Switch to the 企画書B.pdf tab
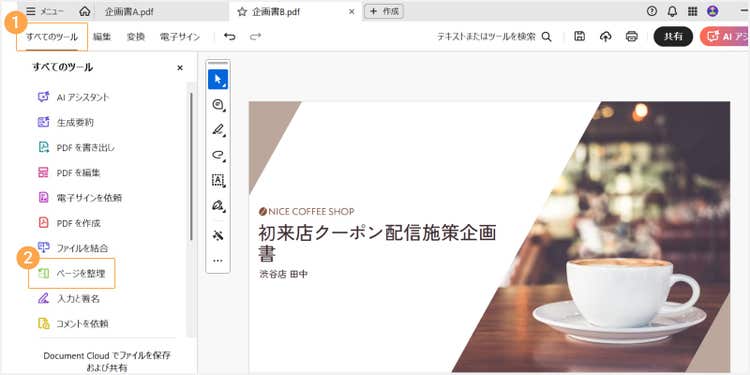 point(276,12)
